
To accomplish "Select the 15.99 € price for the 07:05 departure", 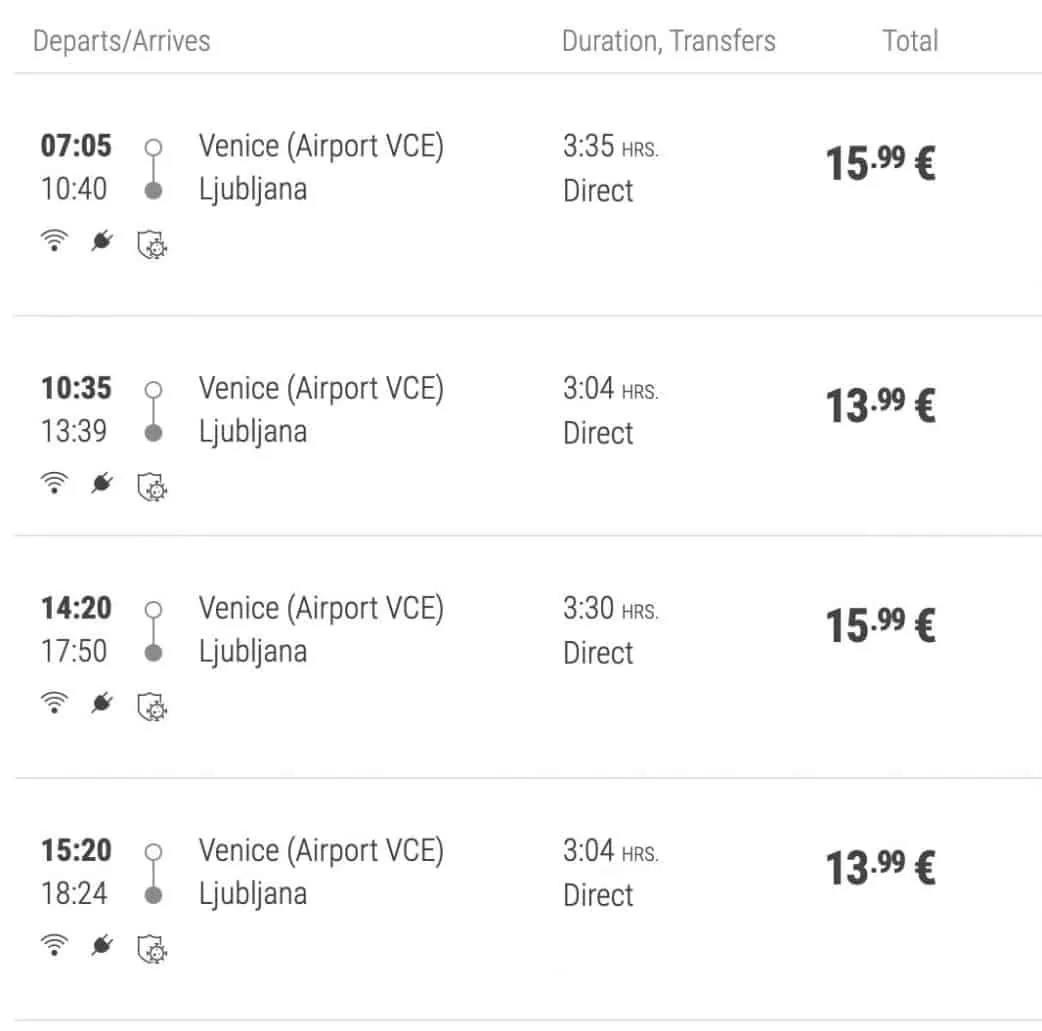I will [x=879, y=163].
